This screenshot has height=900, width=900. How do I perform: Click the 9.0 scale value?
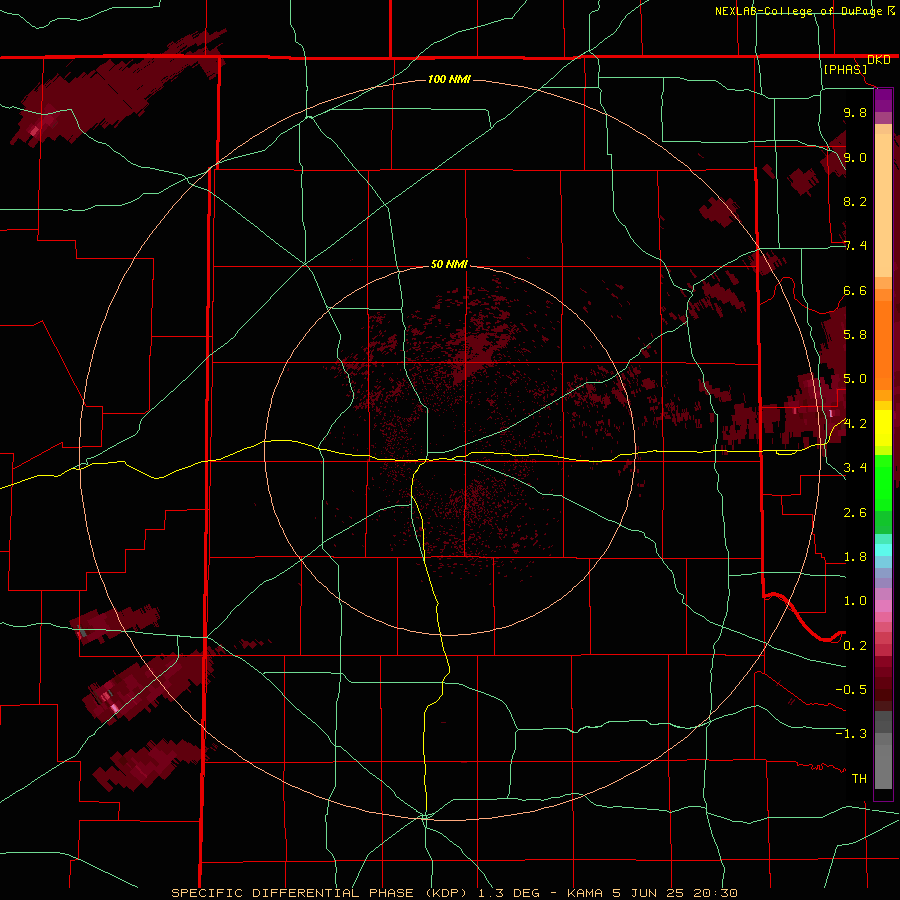[x=855, y=158]
